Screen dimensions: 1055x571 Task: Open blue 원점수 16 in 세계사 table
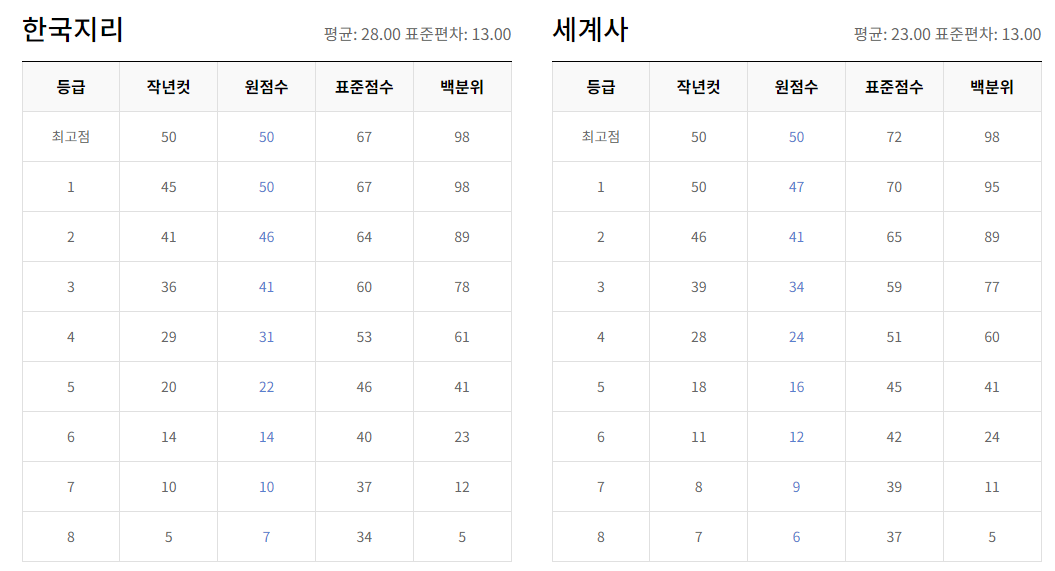click(797, 387)
